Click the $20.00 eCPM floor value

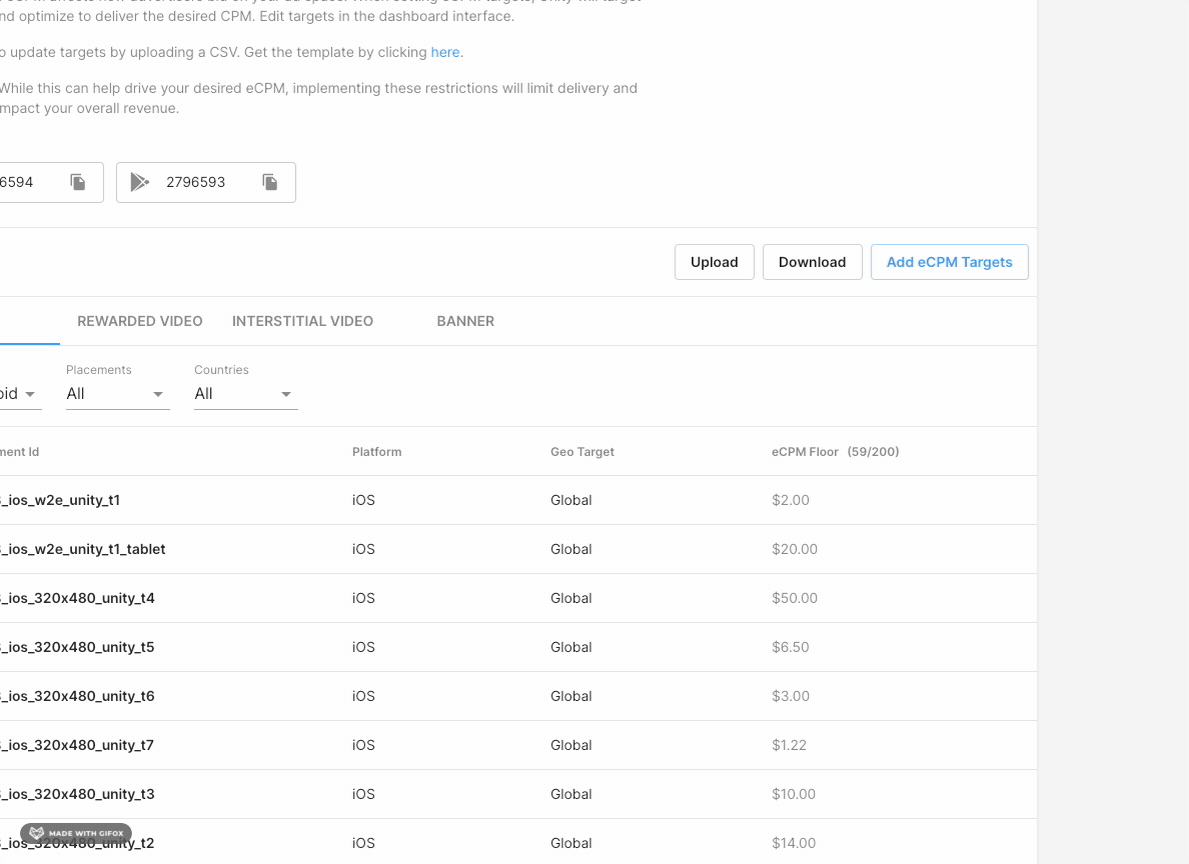pyautogui.click(x=794, y=549)
